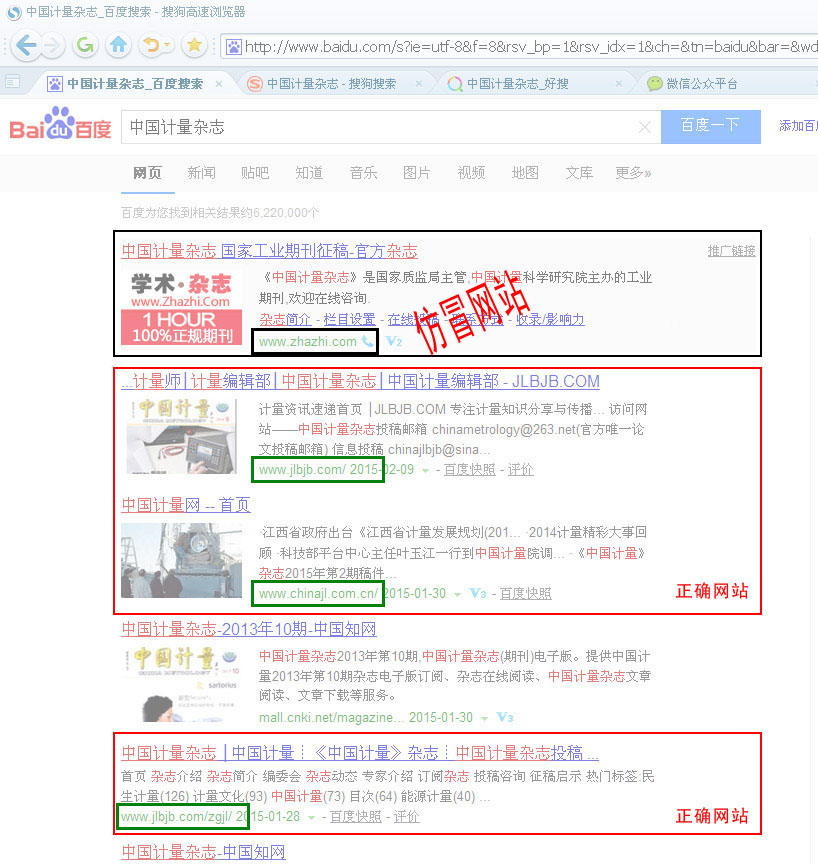Select the 新闻 search category tab

point(201,173)
